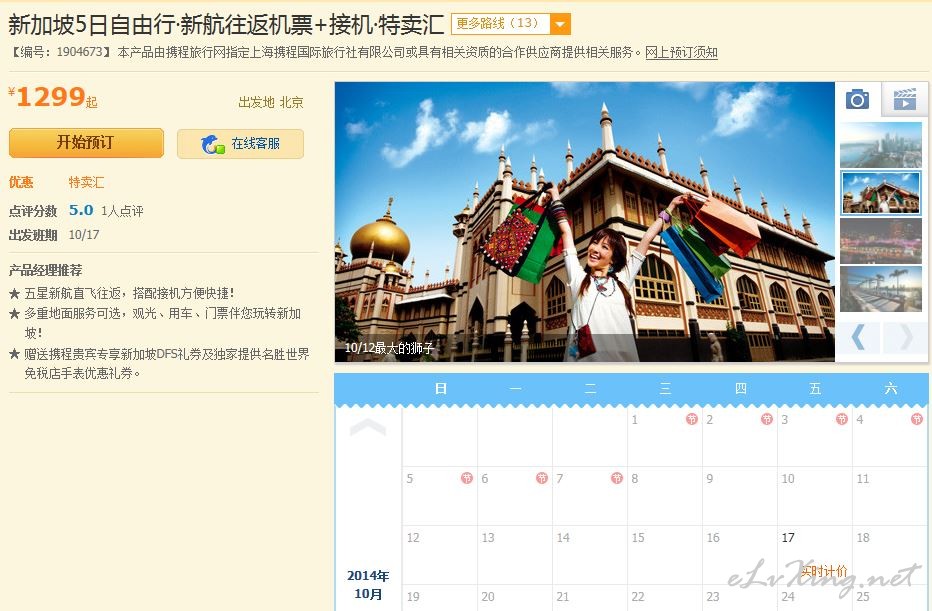
Task: Click calendar date 15
Action: (638, 537)
